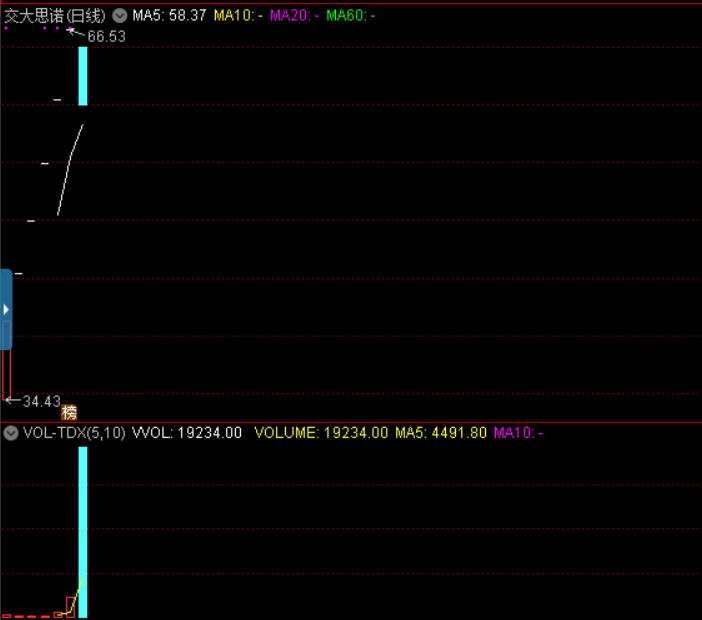Screen dimensions: 702x620
Task: Expand the blue side panel arrow
Action: tap(6, 309)
